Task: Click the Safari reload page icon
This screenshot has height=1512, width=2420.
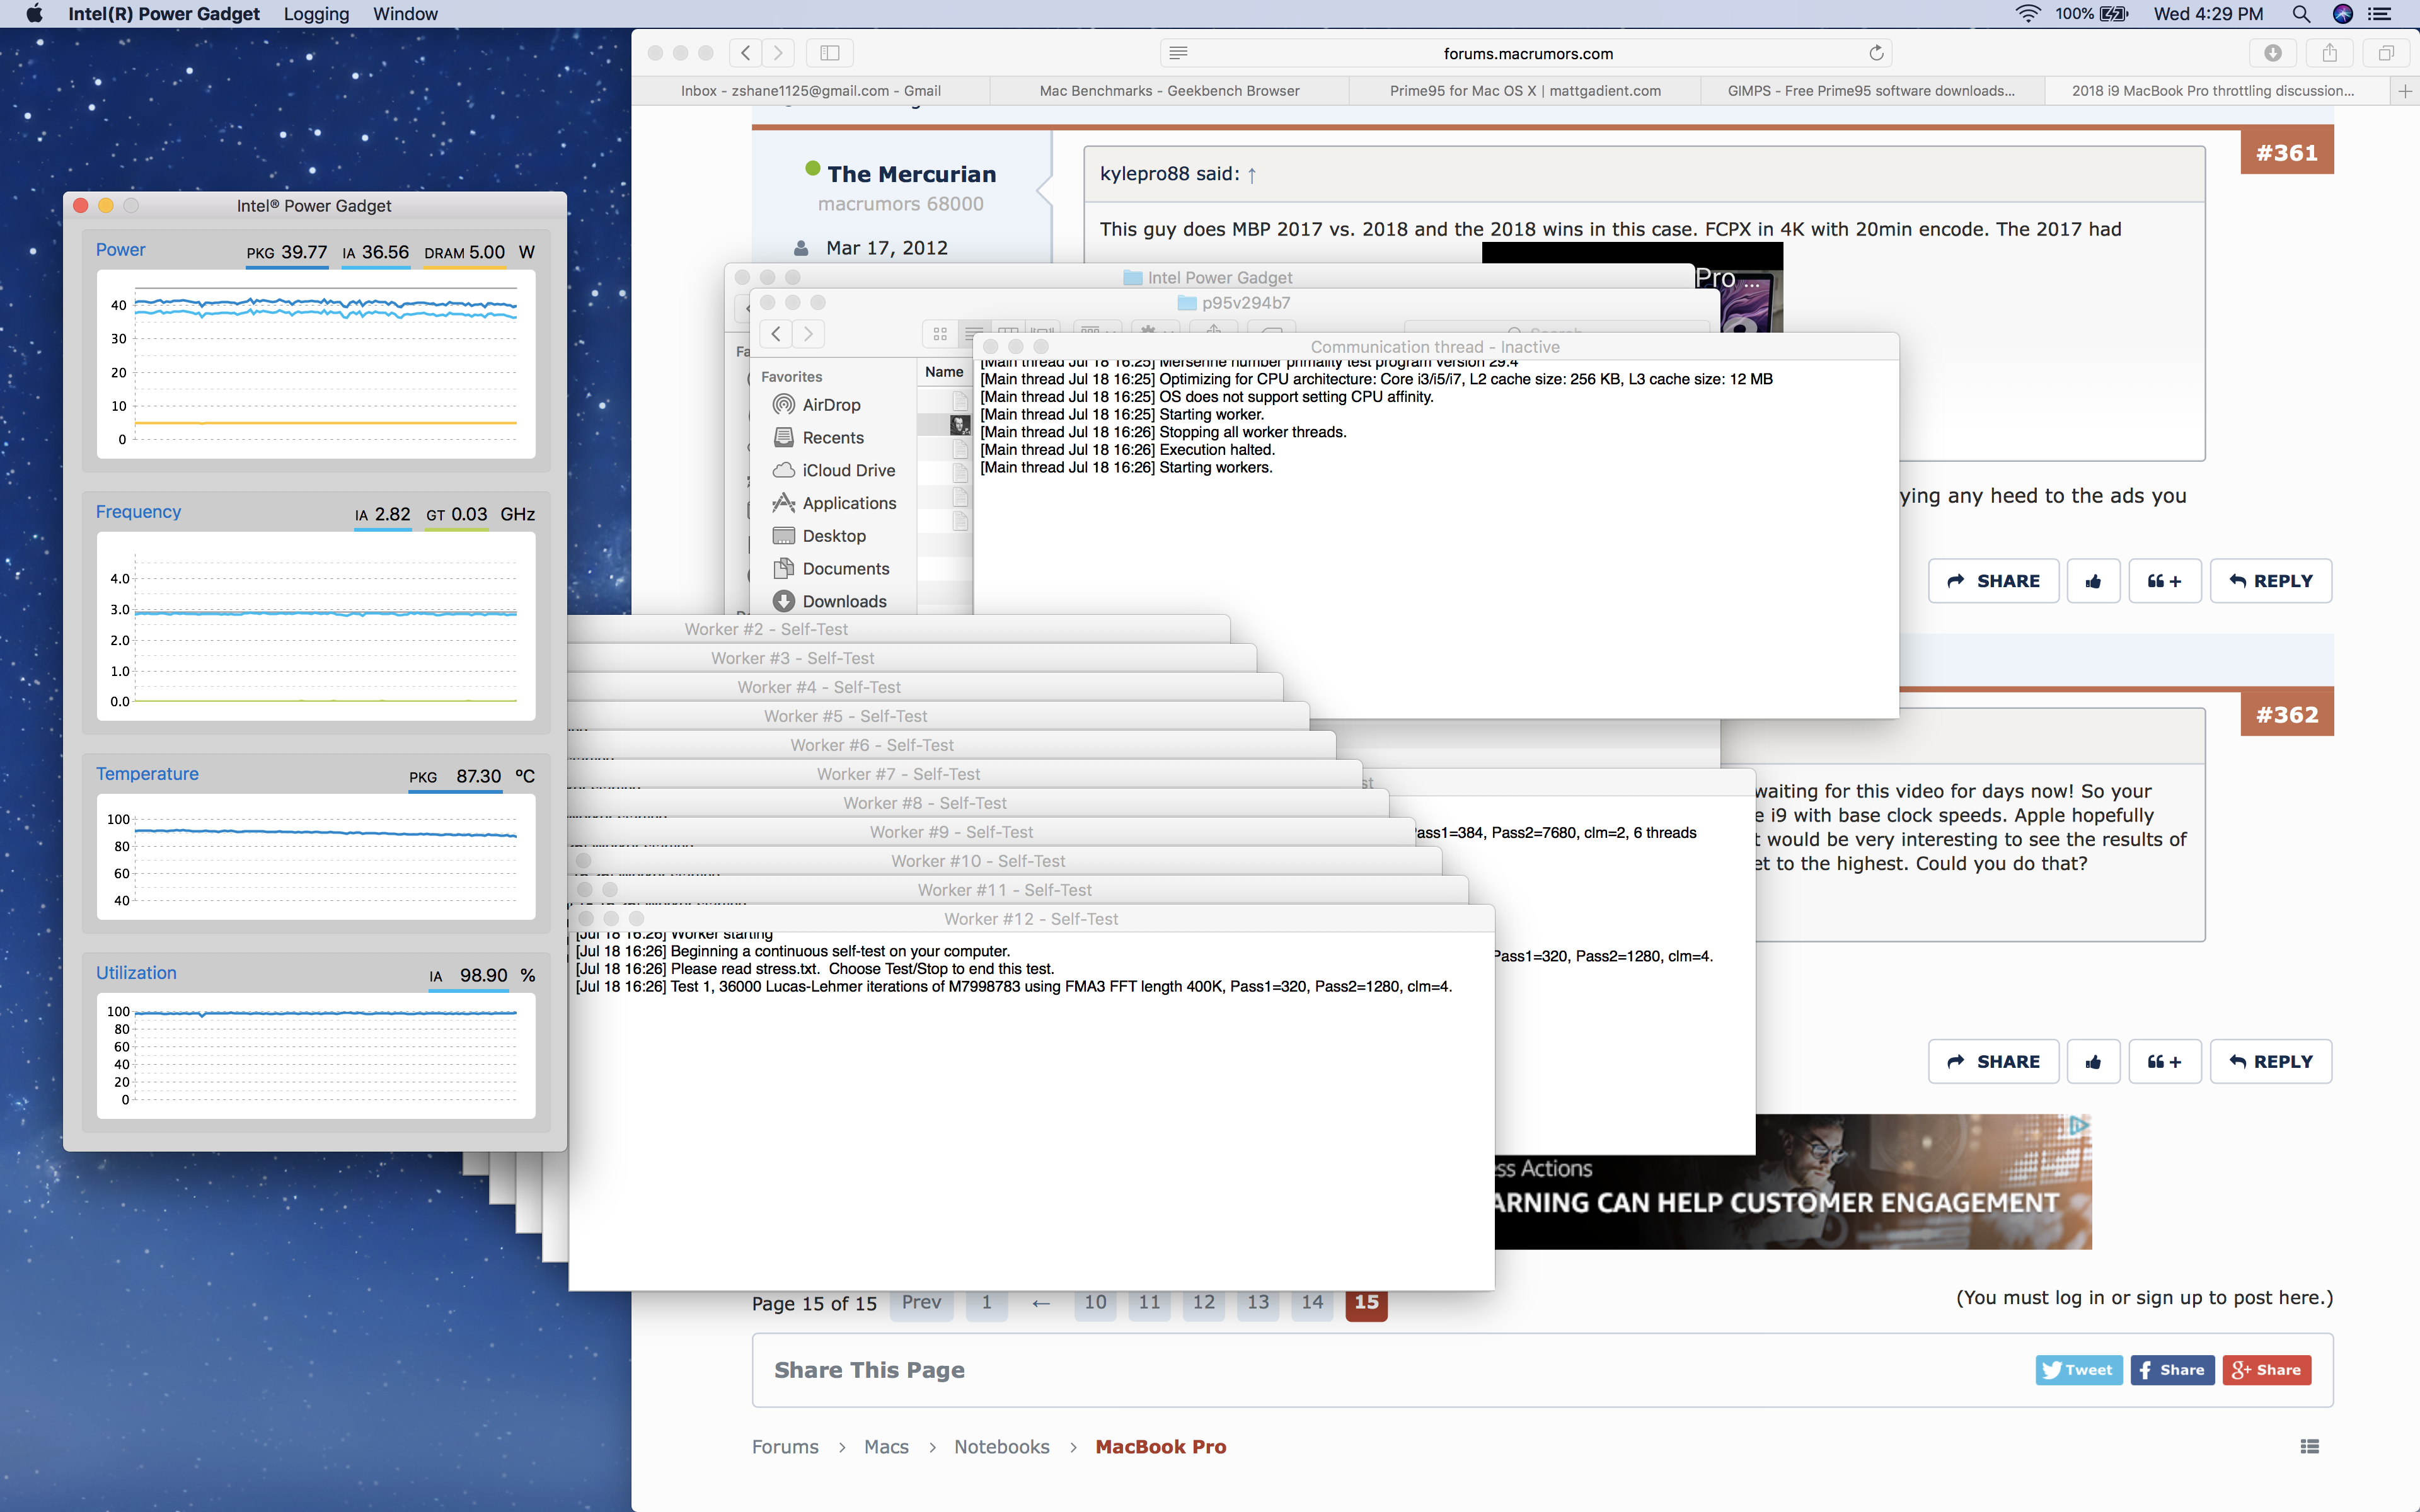Action: (1876, 53)
